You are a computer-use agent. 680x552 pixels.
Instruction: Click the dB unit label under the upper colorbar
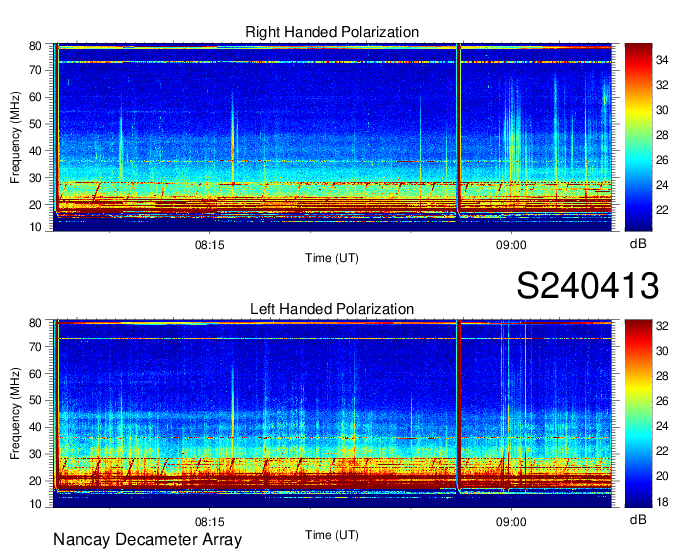638,244
